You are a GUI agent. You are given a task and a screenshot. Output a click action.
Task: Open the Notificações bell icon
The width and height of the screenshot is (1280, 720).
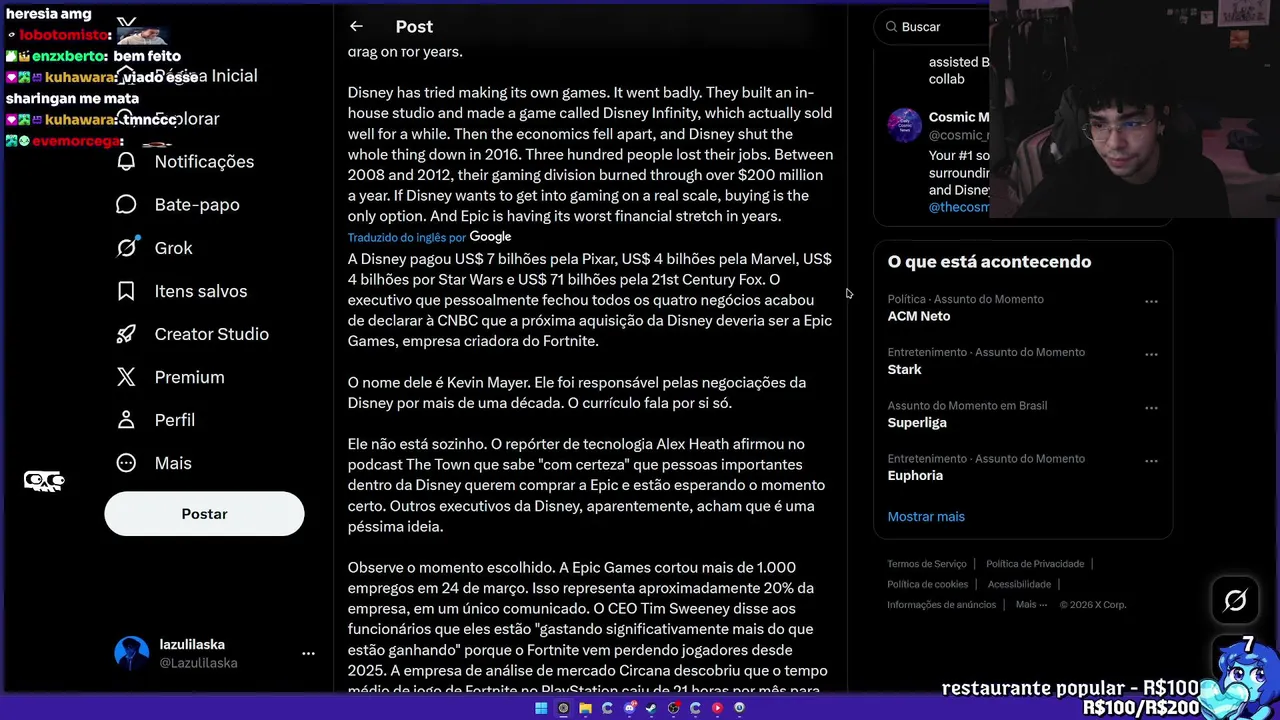126,162
